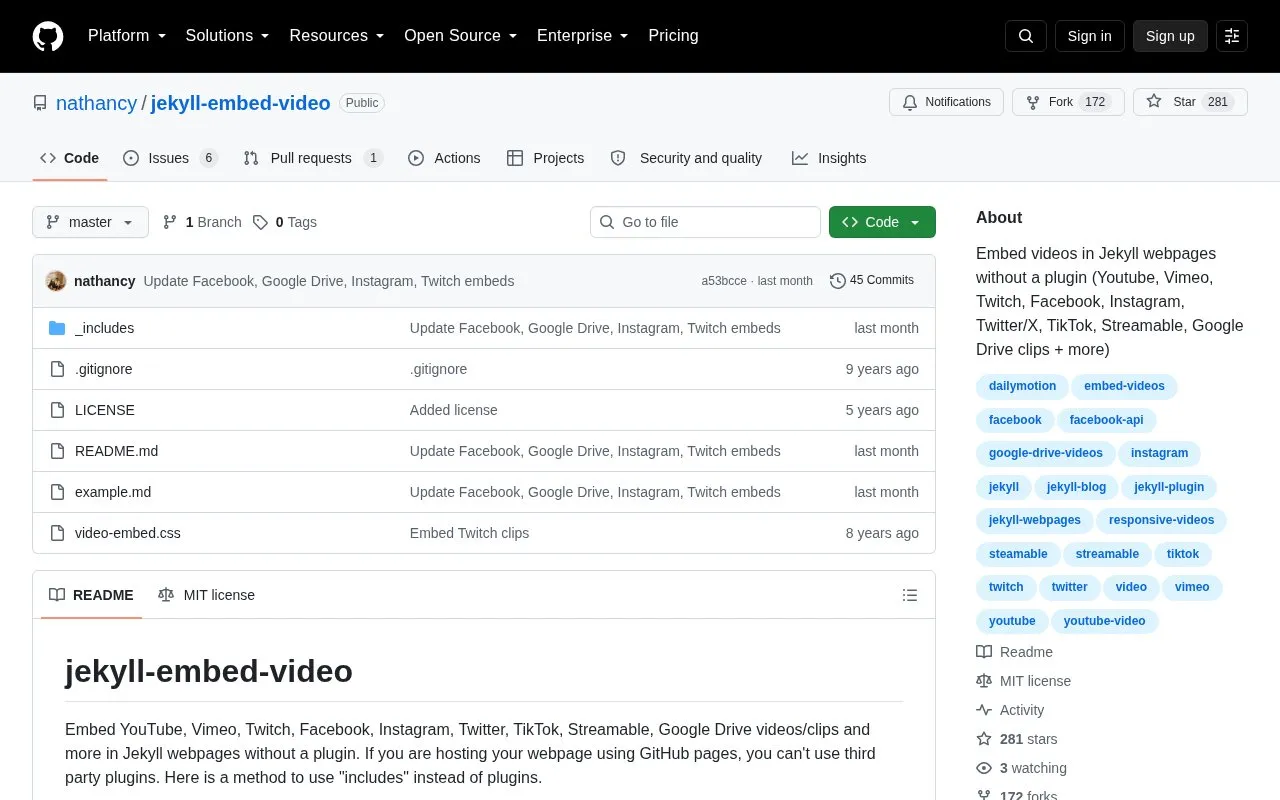Click the book icon beside Readme

click(x=984, y=652)
